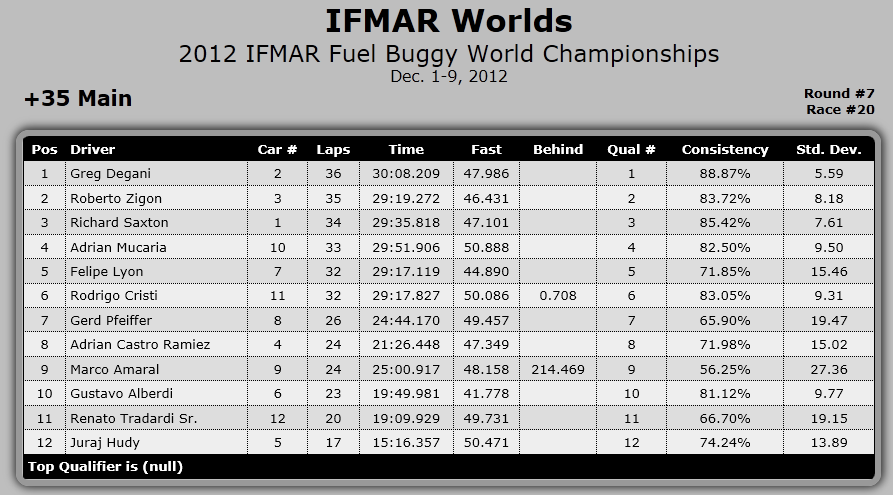
Task: Click Gustavo Alberdi's fast lap 41.778
Action: [x=486, y=394]
